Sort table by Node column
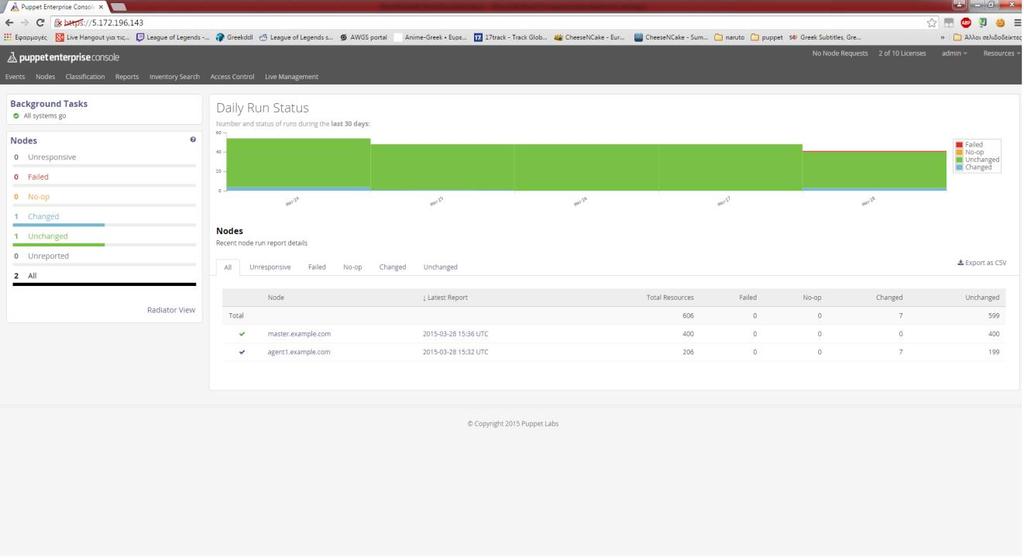Viewport: 1024px width, 558px height. tap(276, 298)
